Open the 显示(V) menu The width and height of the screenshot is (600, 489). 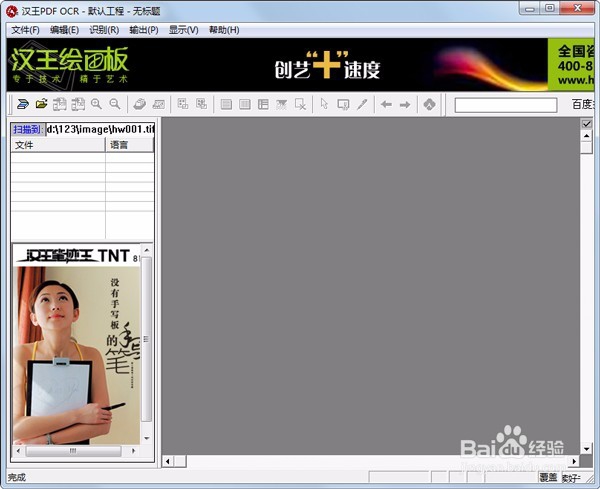pyautogui.click(x=184, y=30)
